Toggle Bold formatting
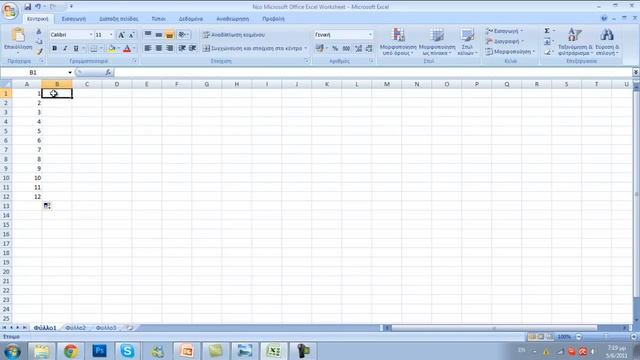The width and height of the screenshot is (640, 360). click(x=54, y=49)
